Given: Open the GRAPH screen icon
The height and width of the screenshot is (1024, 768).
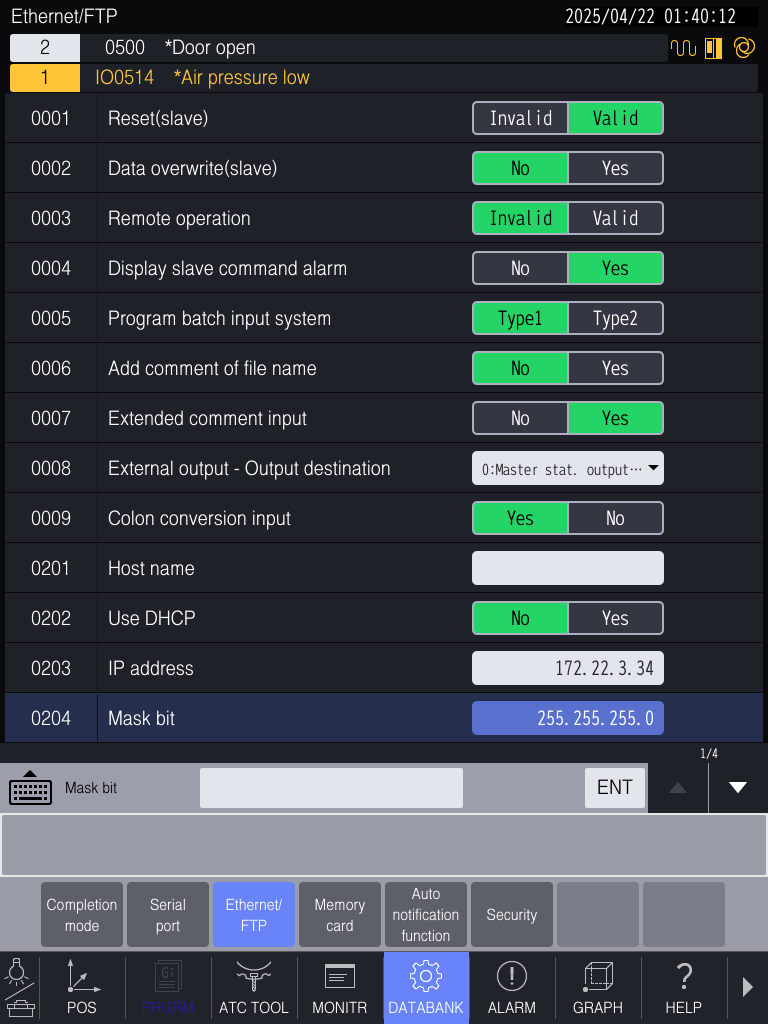Looking at the screenshot, I should (x=598, y=988).
